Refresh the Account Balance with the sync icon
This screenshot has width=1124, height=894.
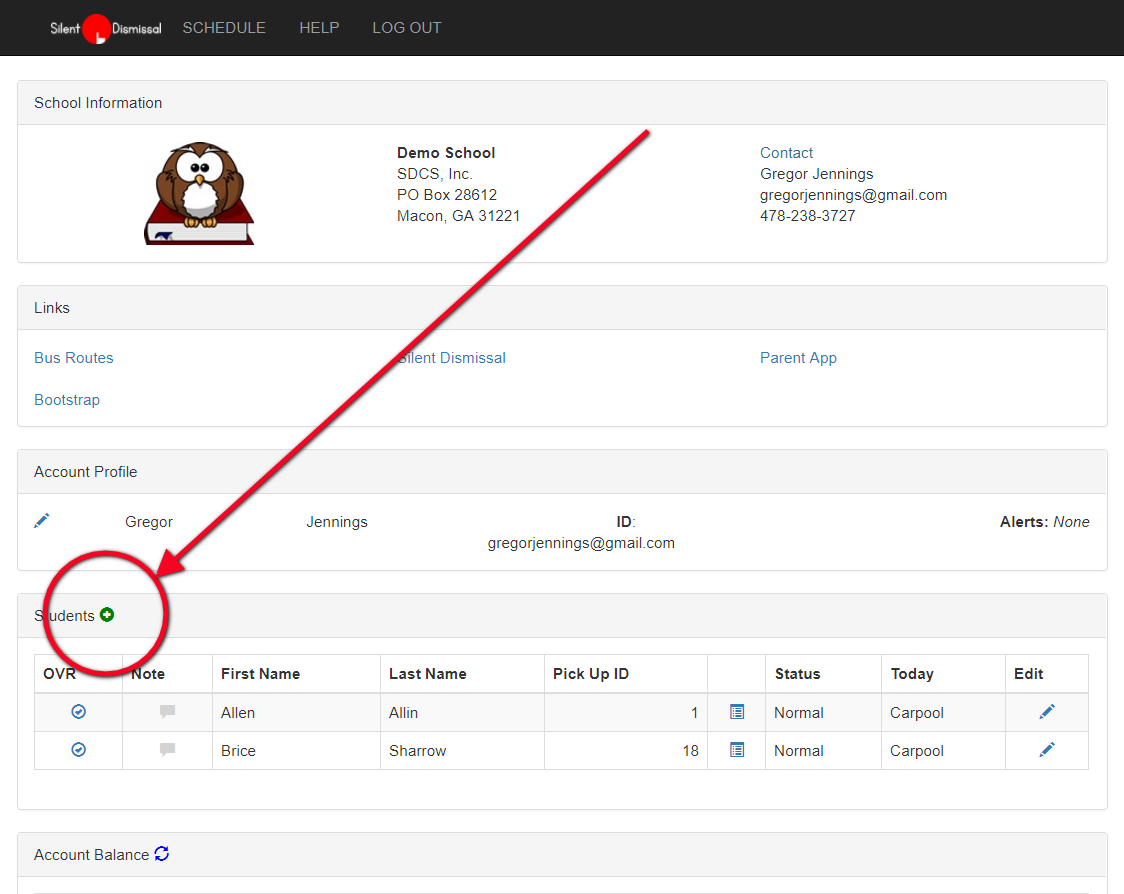pos(162,854)
